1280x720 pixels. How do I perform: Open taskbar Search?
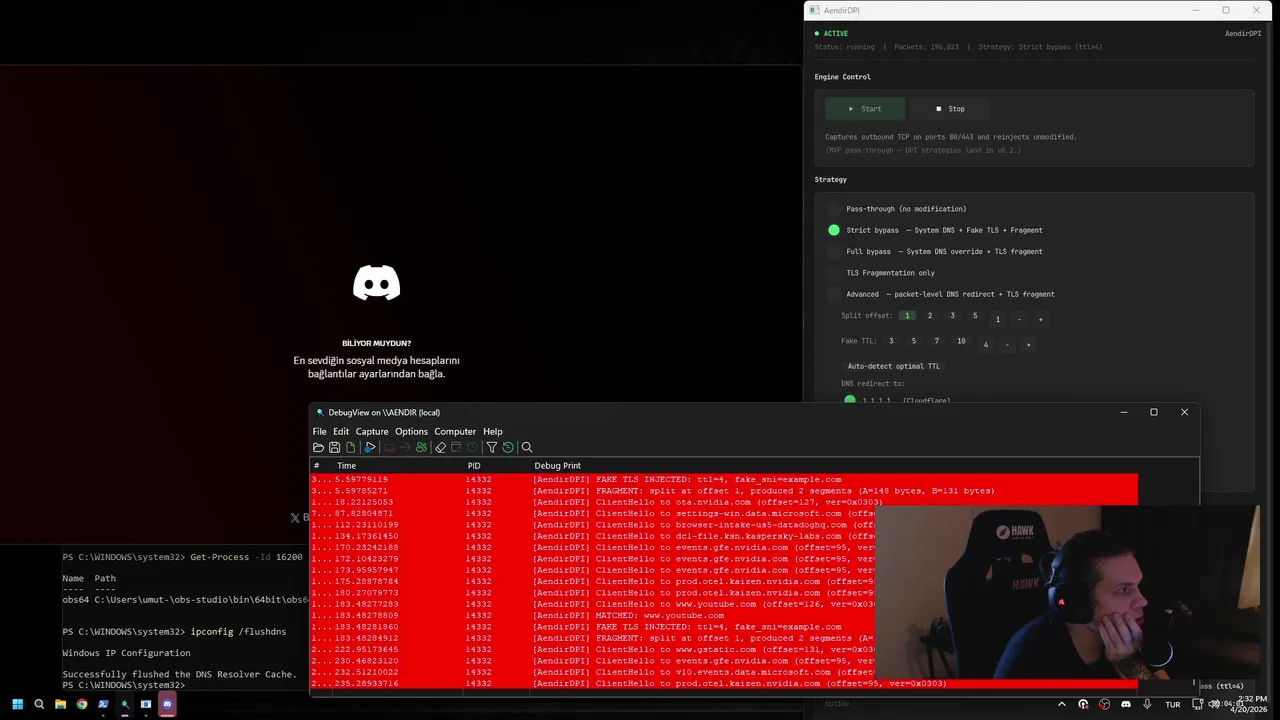(x=39, y=704)
